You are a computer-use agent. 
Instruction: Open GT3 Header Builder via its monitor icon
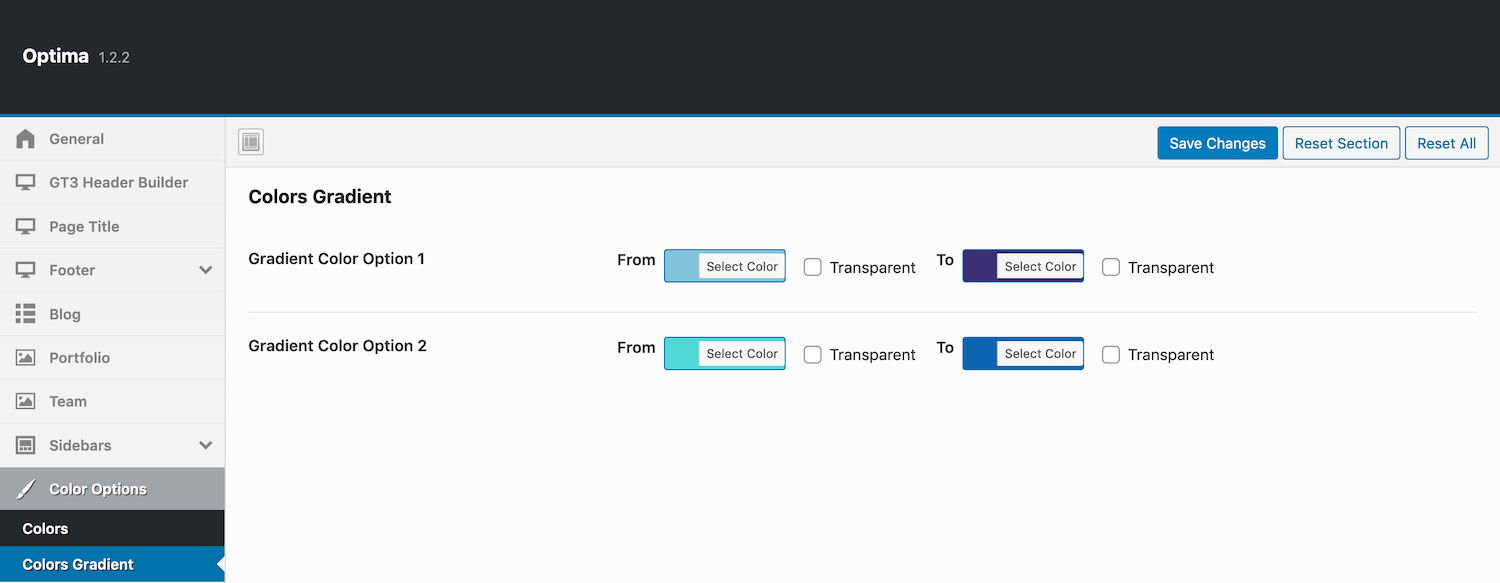(x=26, y=182)
